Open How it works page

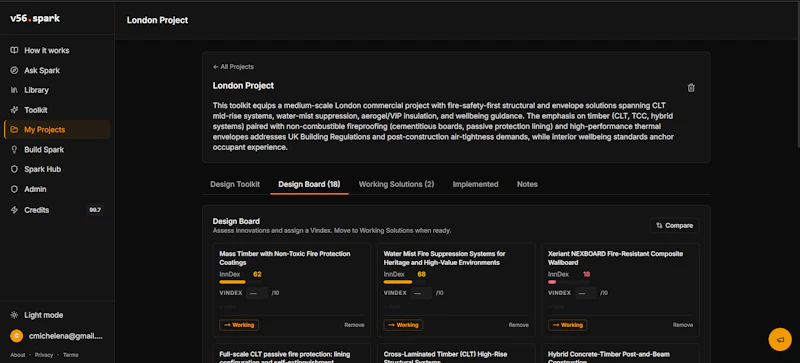(x=57, y=51)
